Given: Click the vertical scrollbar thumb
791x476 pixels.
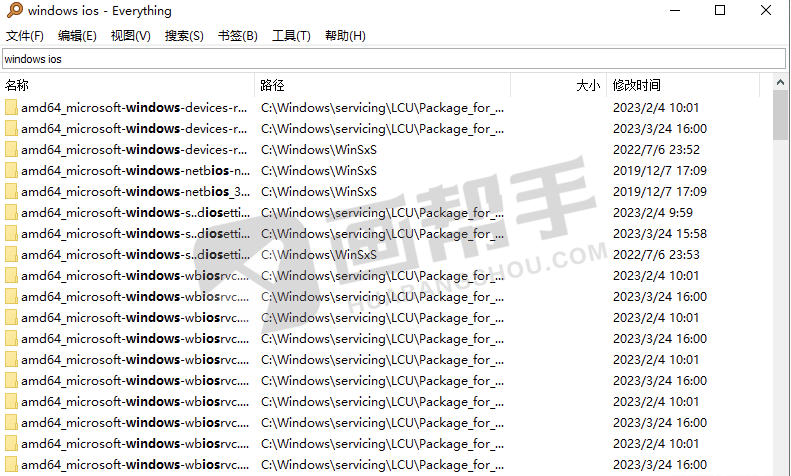Looking at the screenshot, I should [780, 115].
